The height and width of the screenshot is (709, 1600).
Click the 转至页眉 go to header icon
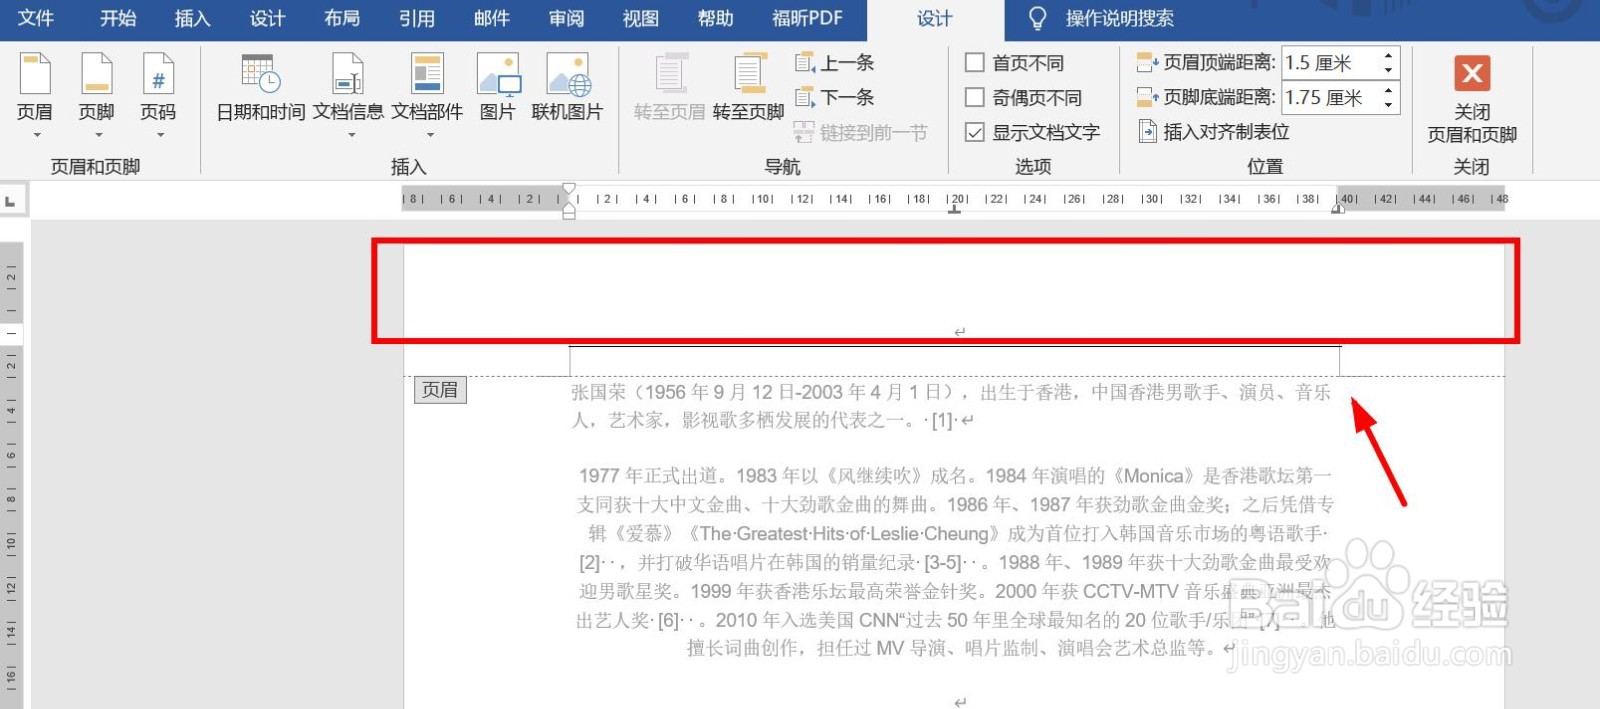[x=670, y=75]
